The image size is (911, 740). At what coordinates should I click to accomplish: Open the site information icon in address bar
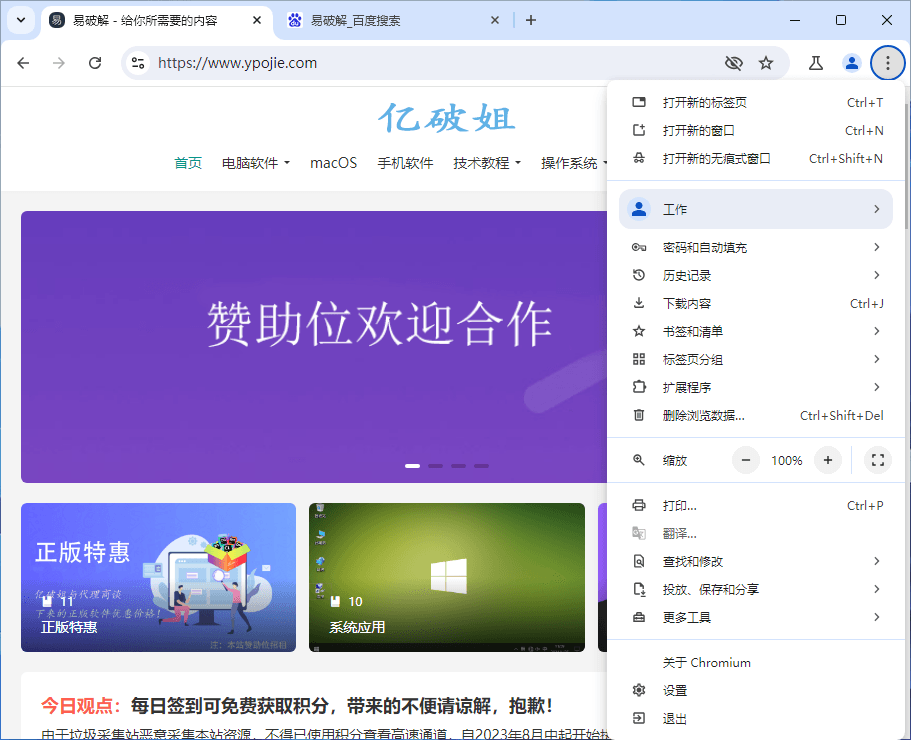tap(139, 63)
